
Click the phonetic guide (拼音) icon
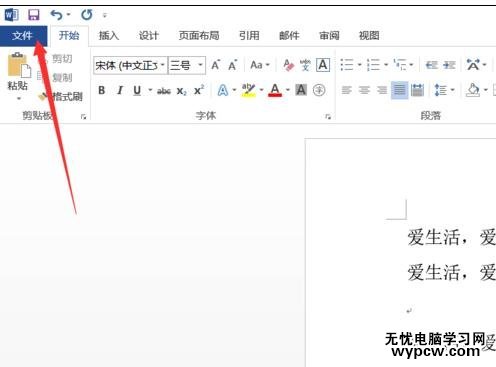tap(305, 65)
